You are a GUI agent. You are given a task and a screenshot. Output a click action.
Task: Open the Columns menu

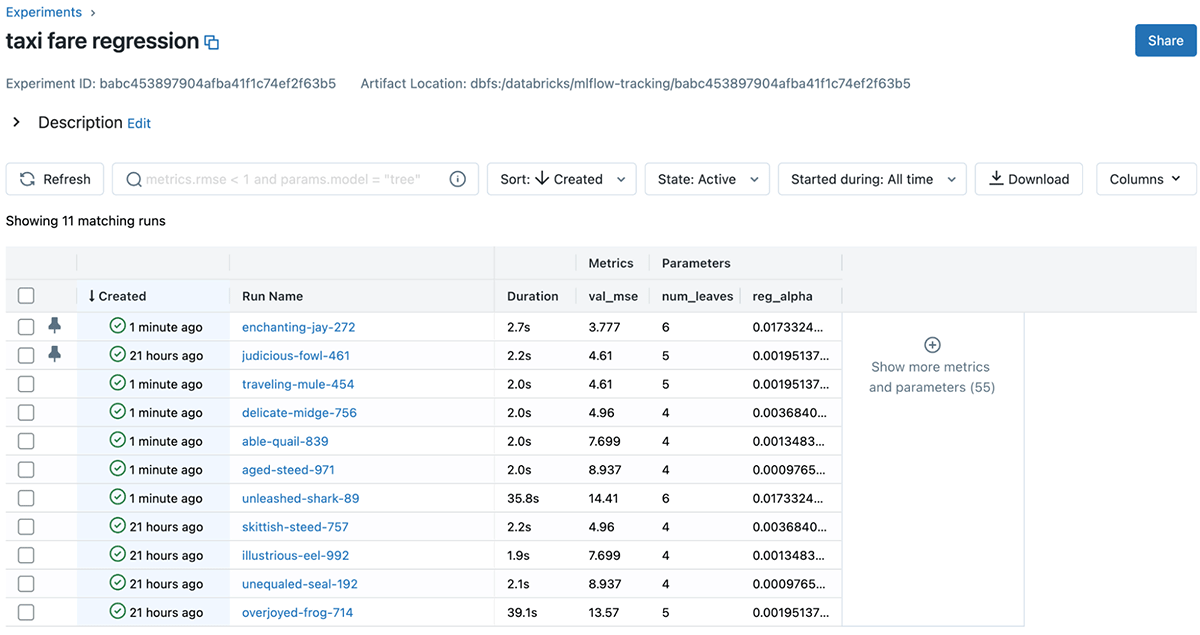coord(1145,179)
